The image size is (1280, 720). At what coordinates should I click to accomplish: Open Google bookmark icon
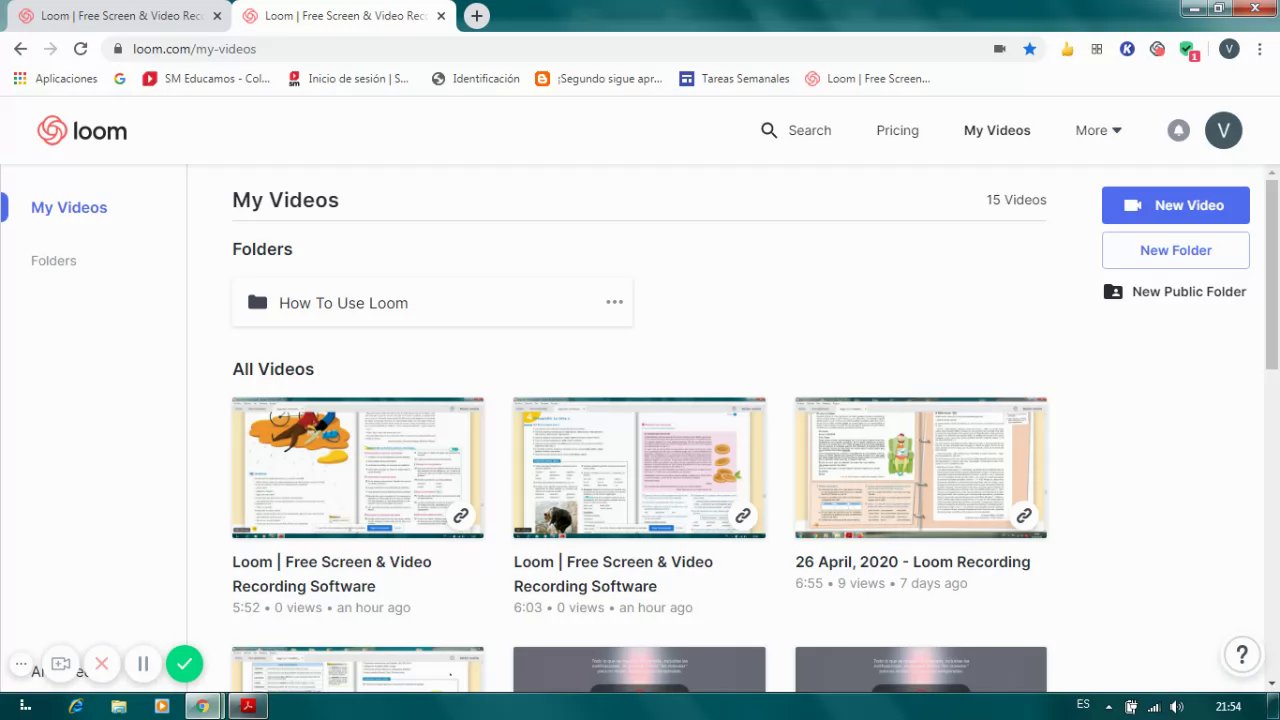[x=120, y=78]
